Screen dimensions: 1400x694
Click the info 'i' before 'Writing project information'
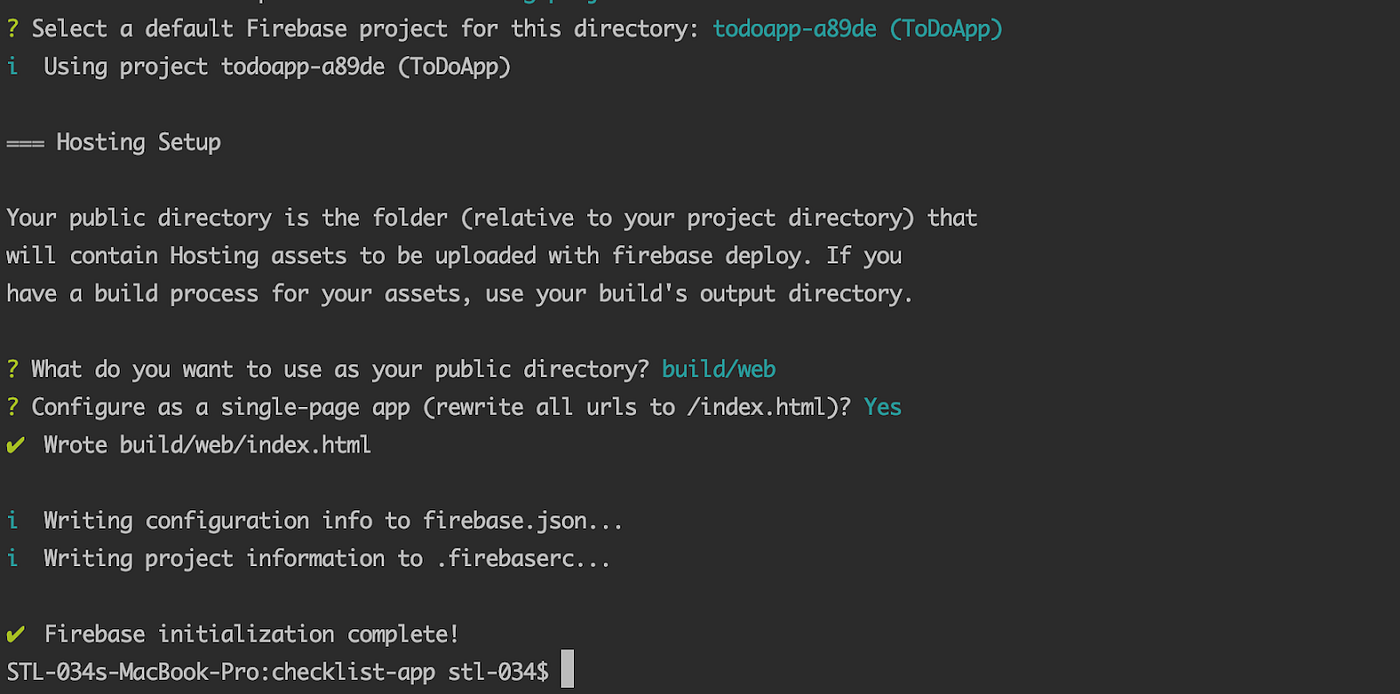(12, 558)
